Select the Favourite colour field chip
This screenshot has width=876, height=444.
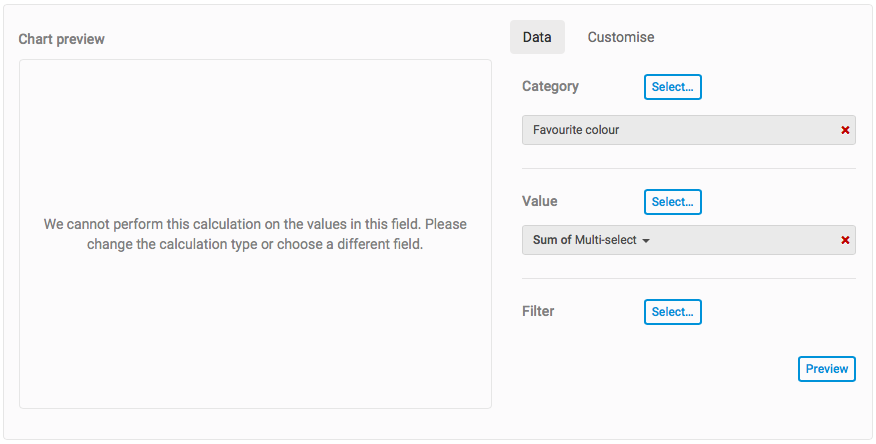click(576, 130)
